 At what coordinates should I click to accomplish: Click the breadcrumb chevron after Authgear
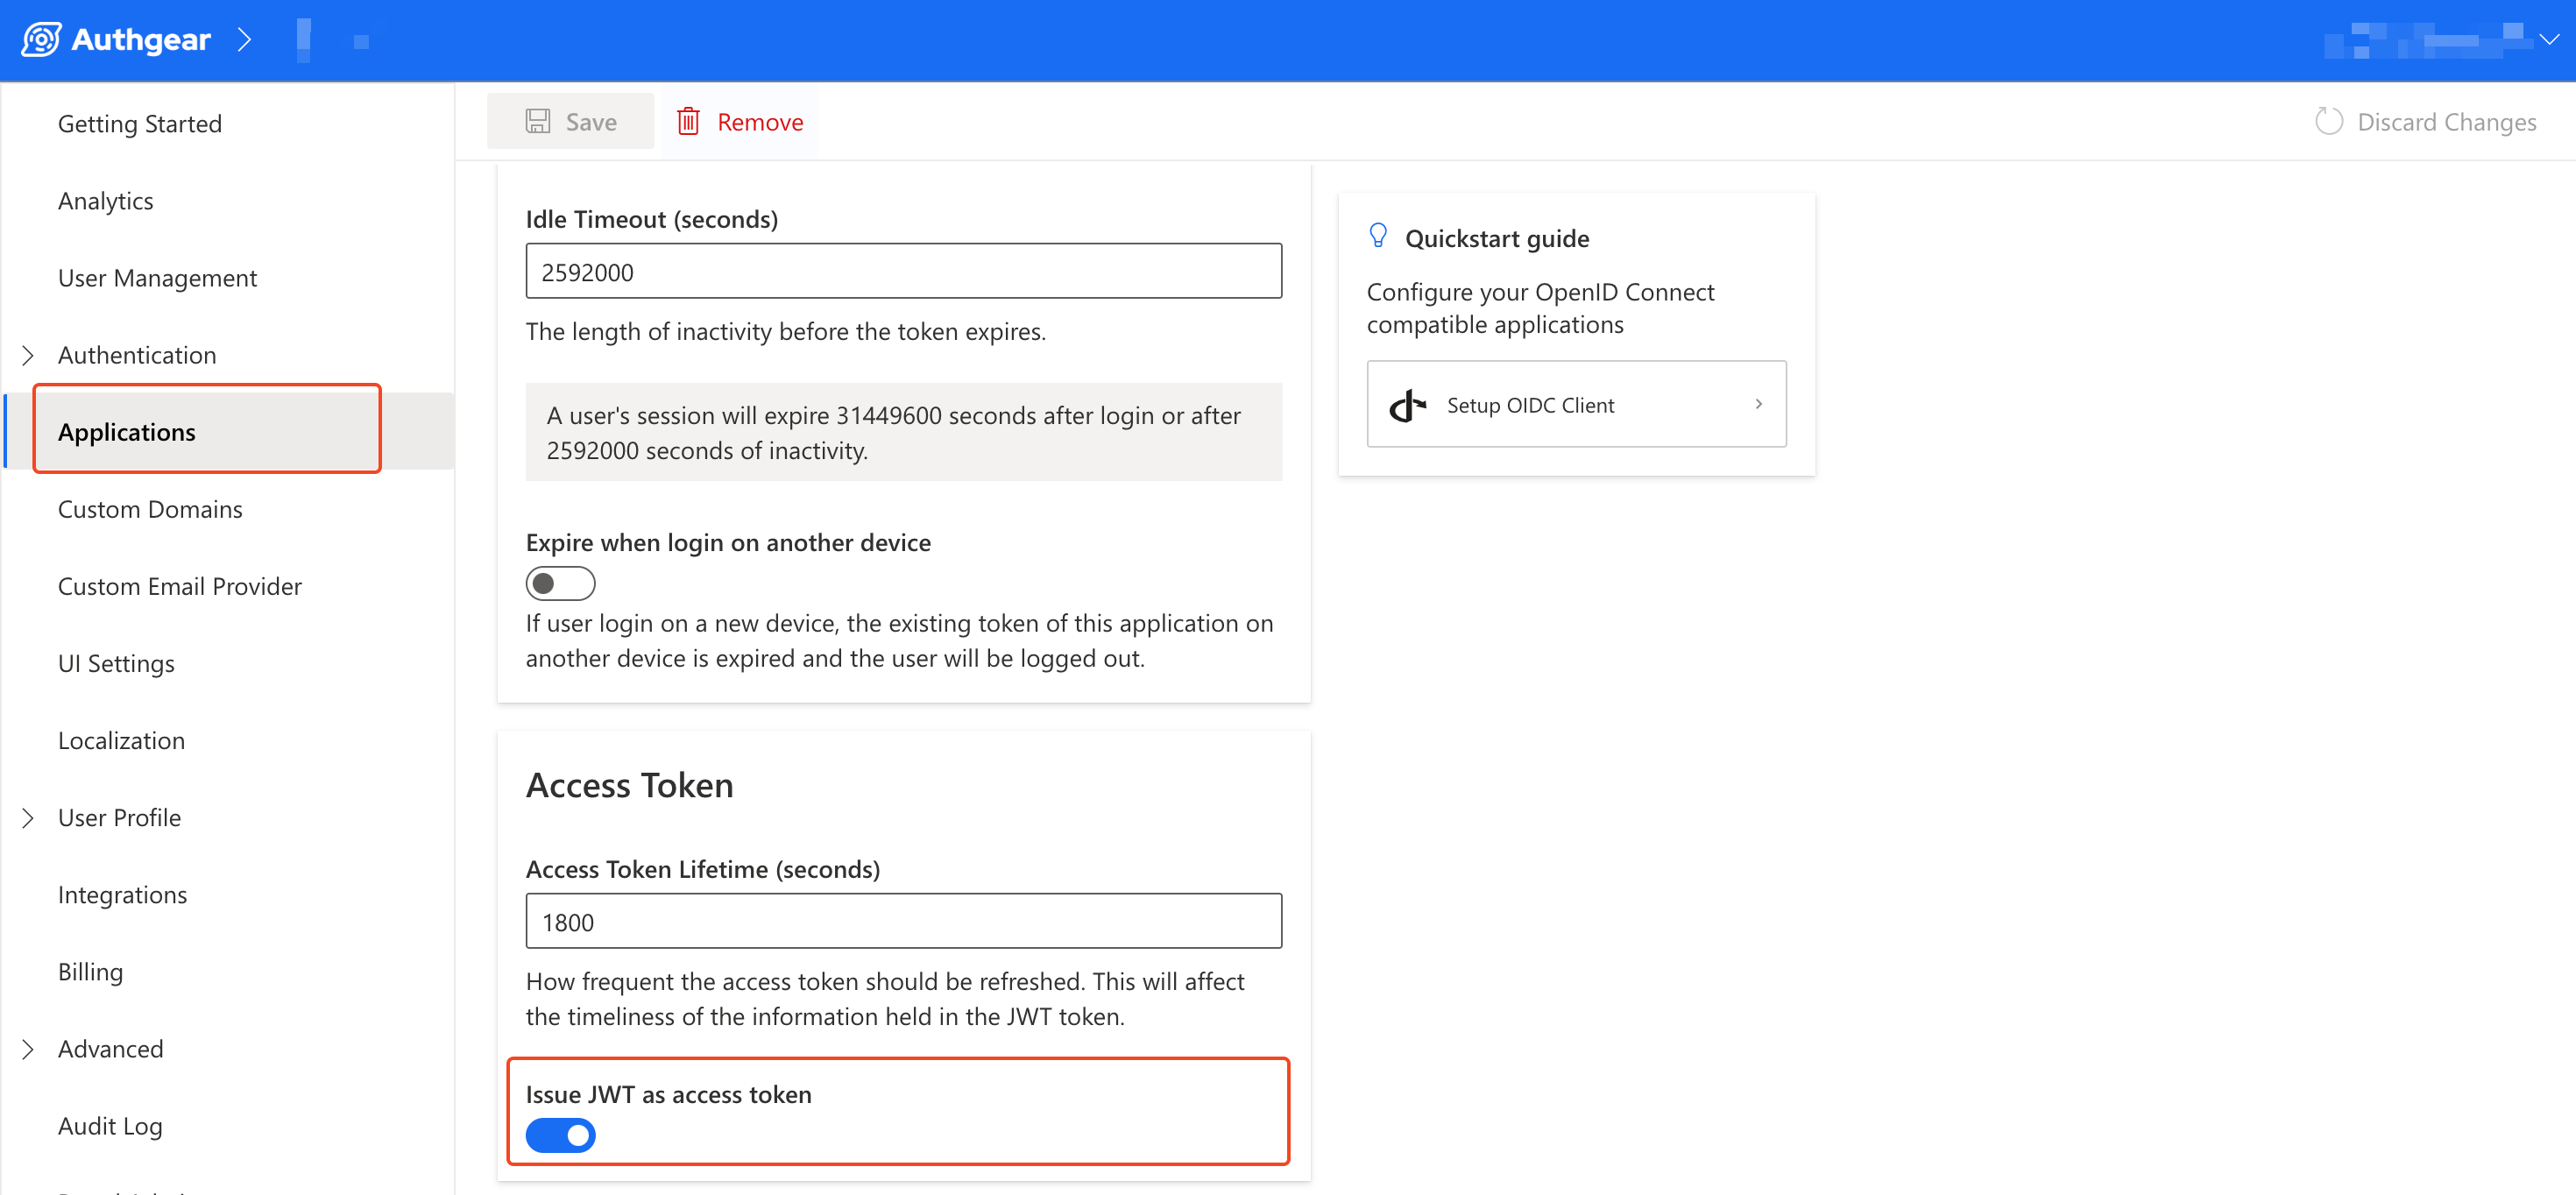244,40
